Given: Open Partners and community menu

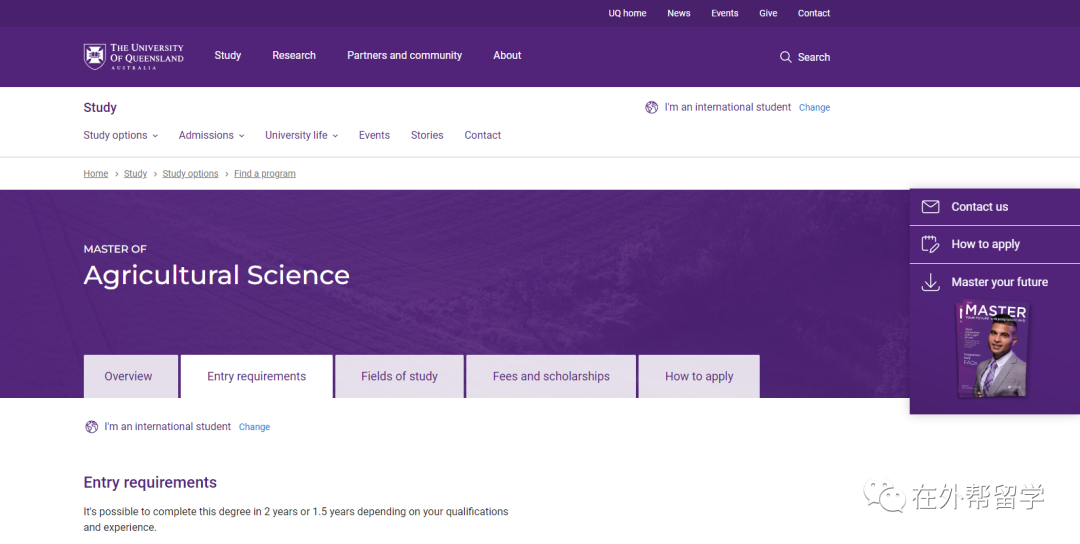Looking at the screenshot, I should 404,56.
